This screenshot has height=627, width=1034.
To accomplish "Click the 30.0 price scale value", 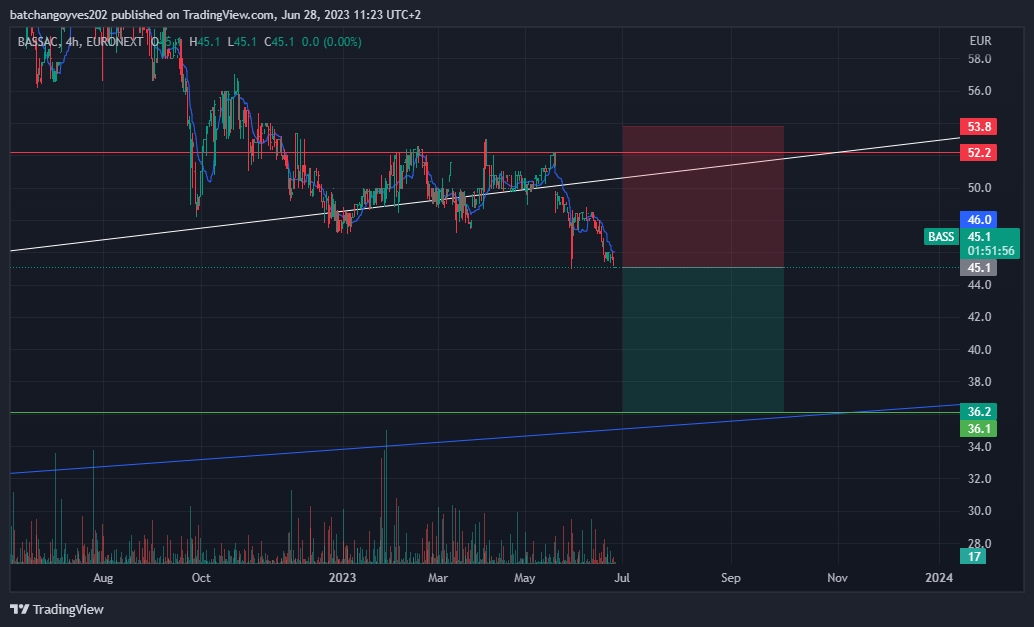I will (979, 511).
